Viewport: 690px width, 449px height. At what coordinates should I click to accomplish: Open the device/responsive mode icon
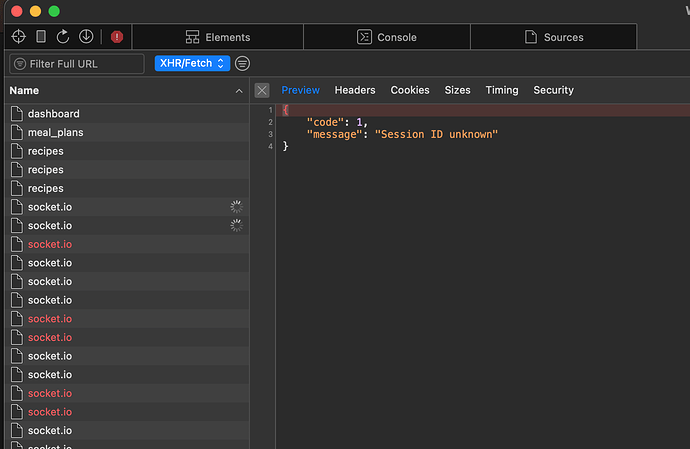41,37
